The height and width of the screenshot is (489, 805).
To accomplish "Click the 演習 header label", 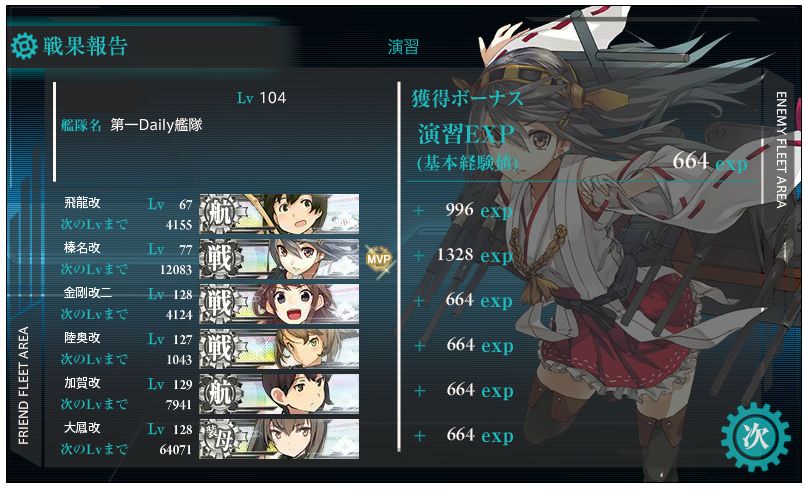I will click(x=403, y=47).
